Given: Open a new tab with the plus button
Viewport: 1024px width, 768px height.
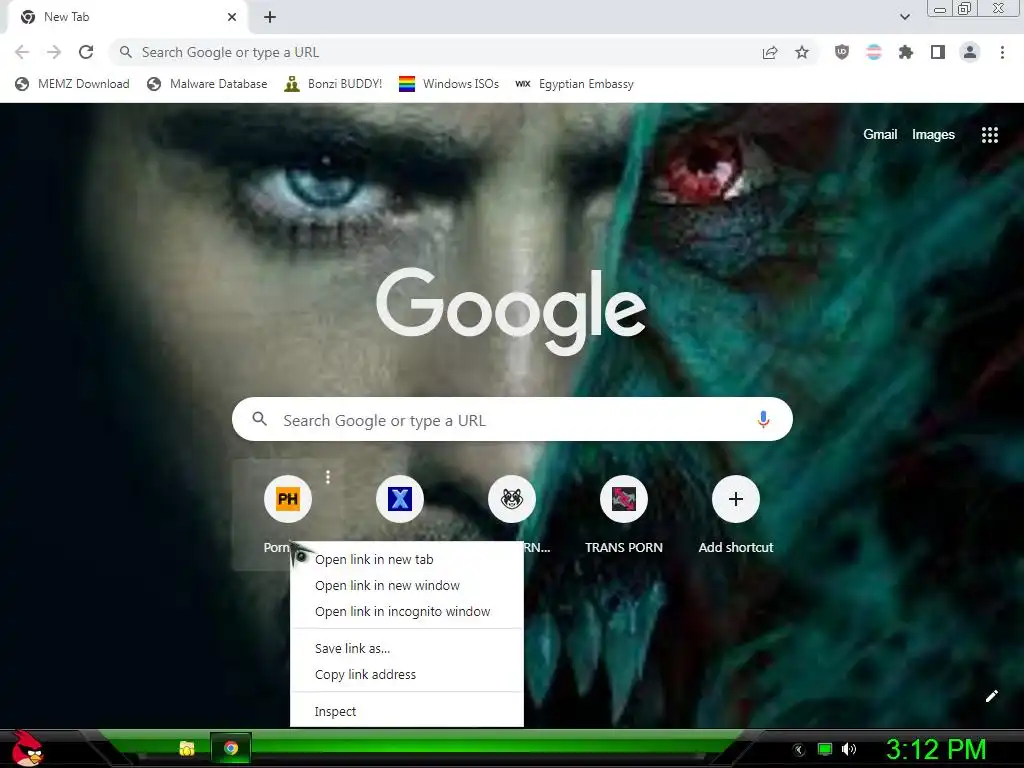Looking at the screenshot, I should [x=270, y=17].
